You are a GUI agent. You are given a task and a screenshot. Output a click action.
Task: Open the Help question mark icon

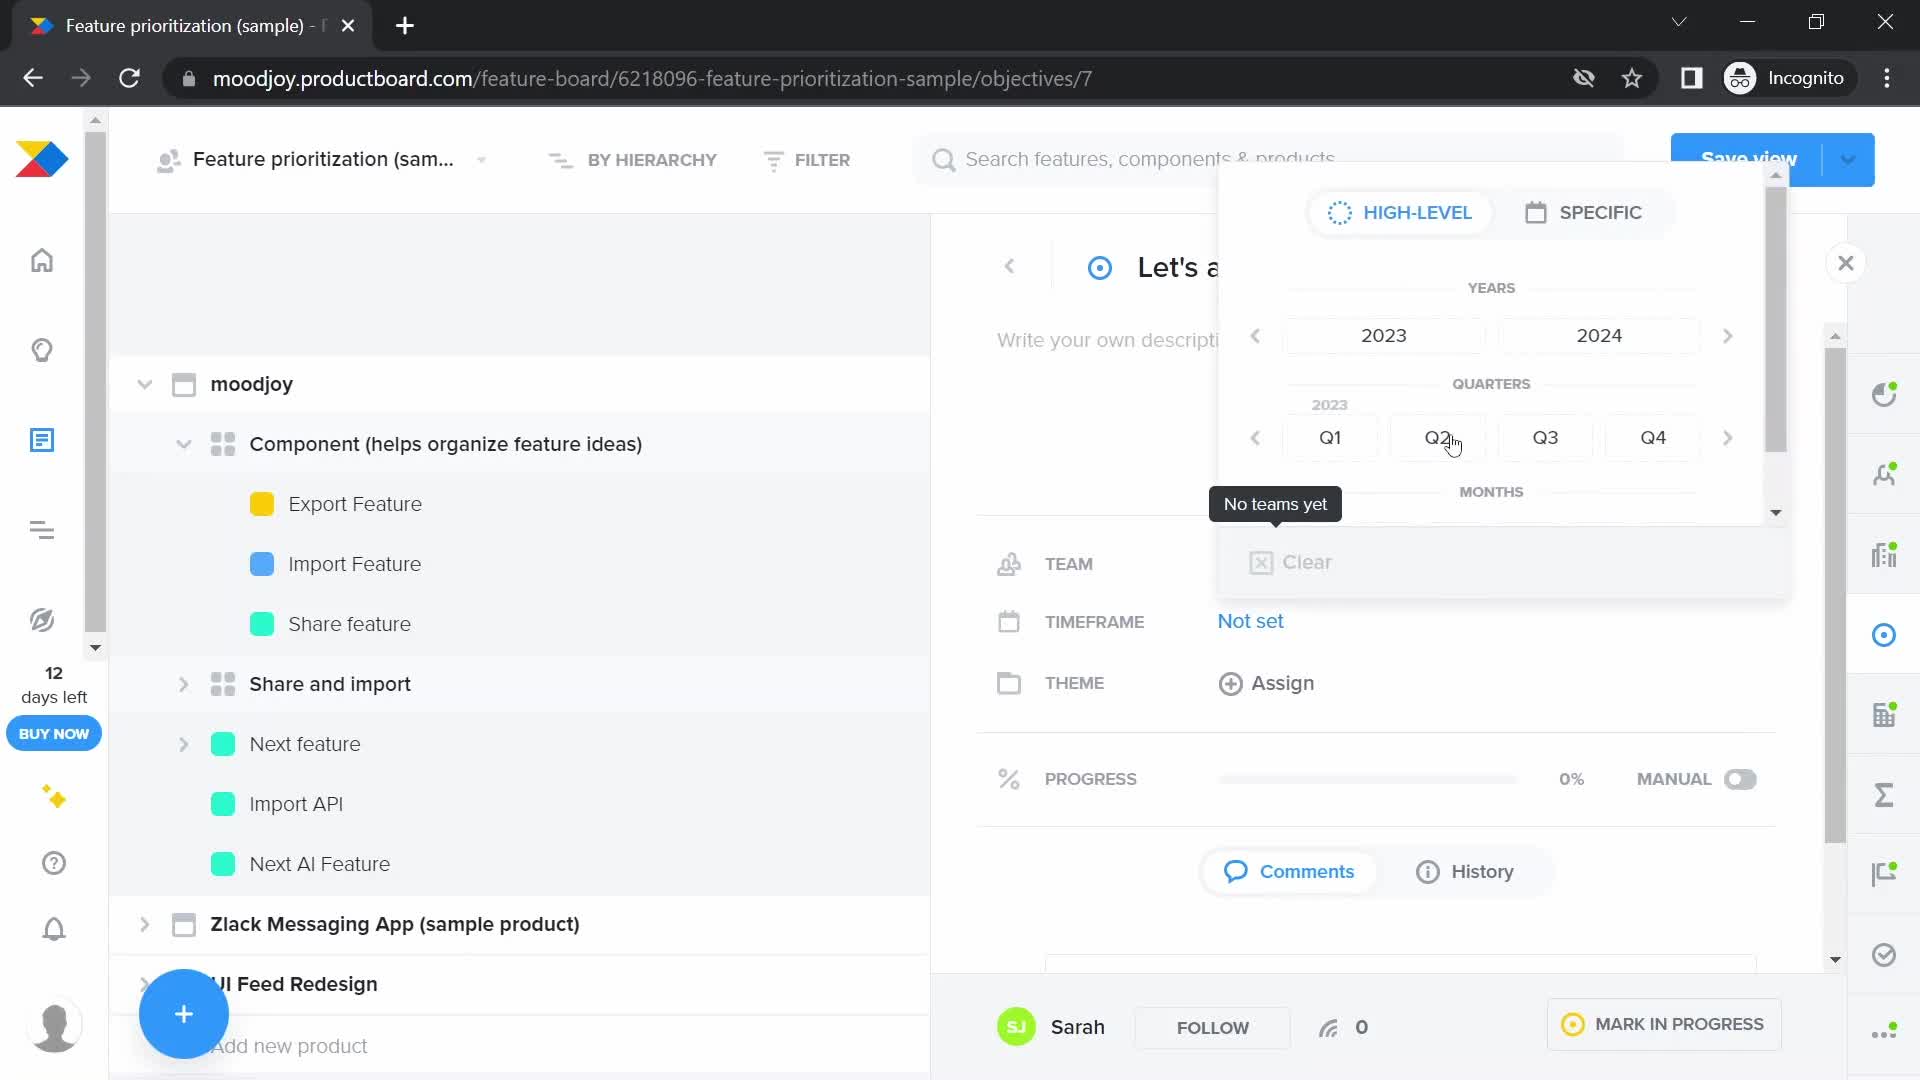(x=54, y=863)
